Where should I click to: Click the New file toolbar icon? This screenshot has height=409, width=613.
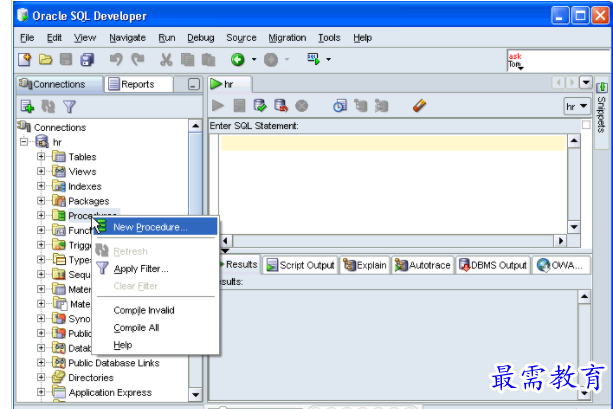coord(25,59)
